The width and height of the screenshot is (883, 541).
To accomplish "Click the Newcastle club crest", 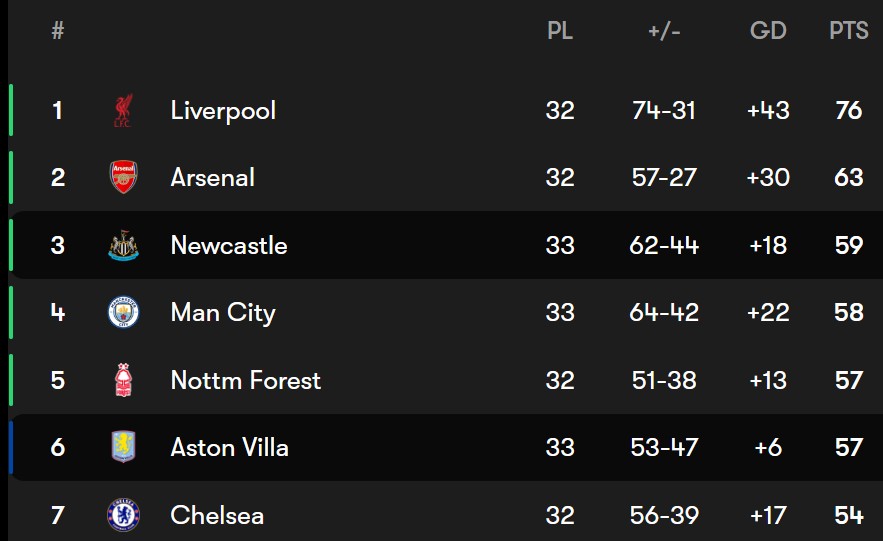I will (x=123, y=245).
